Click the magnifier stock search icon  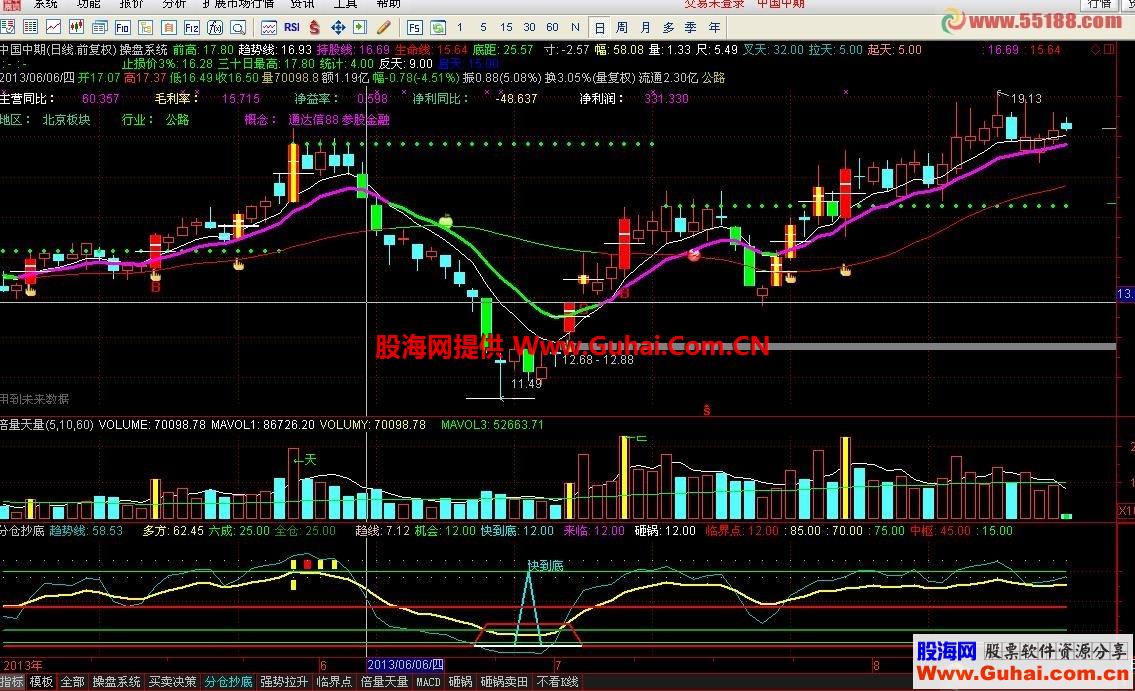tap(237, 27)
